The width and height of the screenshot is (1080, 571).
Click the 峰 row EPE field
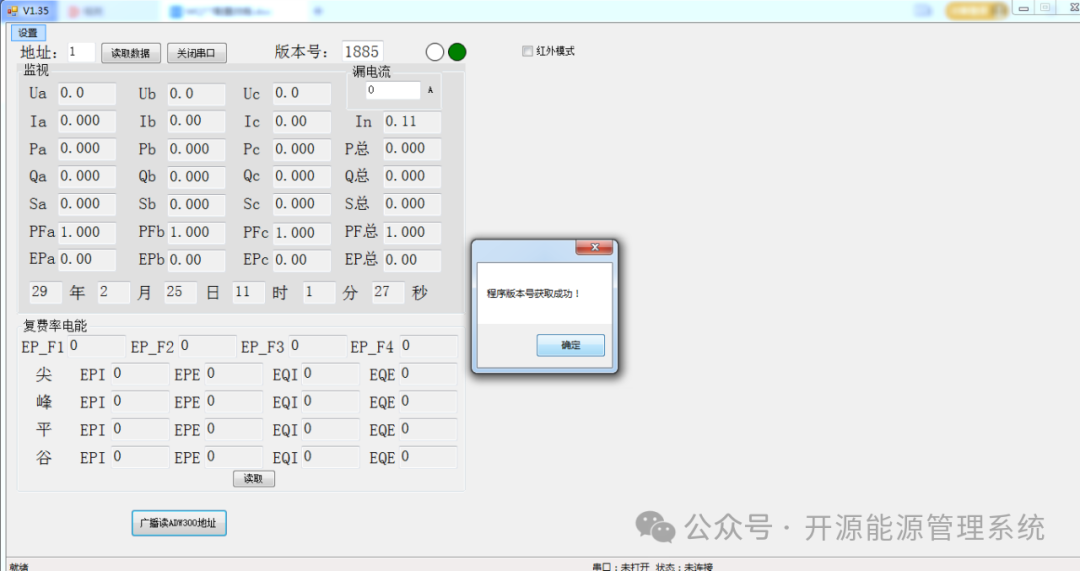tap(233, 402)
